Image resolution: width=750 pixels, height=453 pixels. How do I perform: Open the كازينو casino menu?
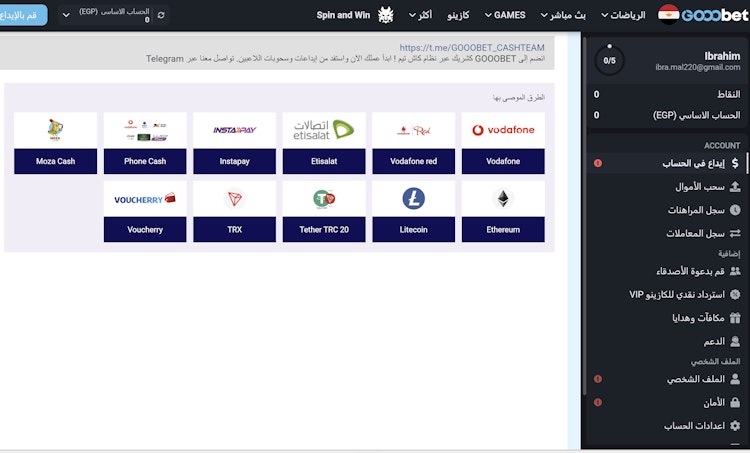[x=458, y=15]
